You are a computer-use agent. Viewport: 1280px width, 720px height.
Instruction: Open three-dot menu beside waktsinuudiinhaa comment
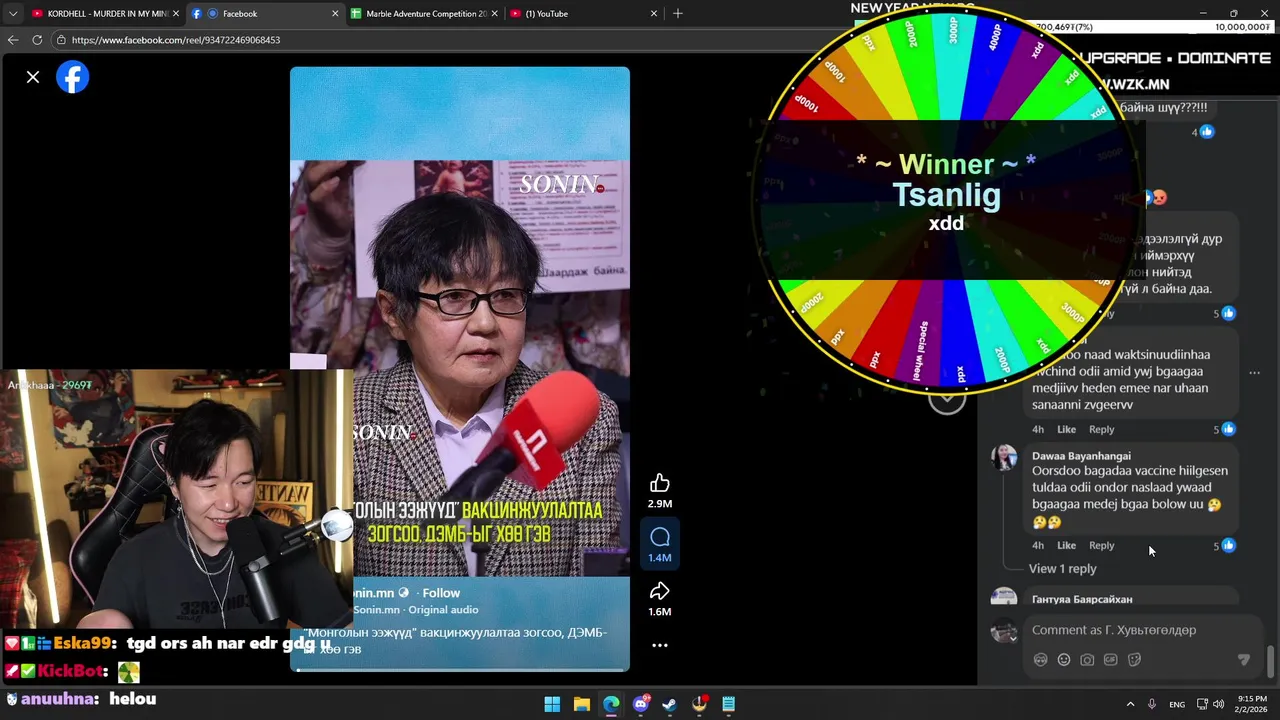pos(1254,373)
